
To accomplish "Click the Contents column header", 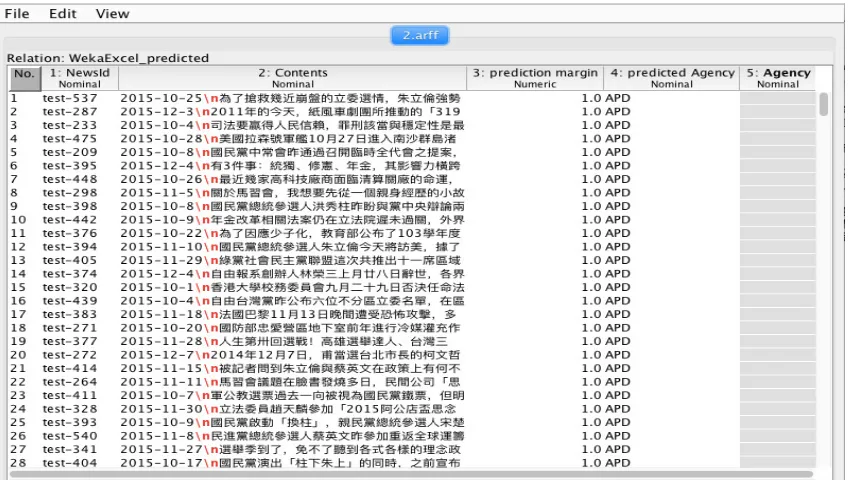I will pos(293,78).
